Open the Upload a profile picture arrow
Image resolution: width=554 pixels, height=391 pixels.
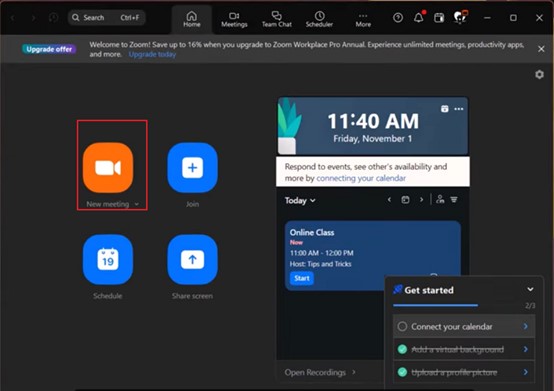525,372
